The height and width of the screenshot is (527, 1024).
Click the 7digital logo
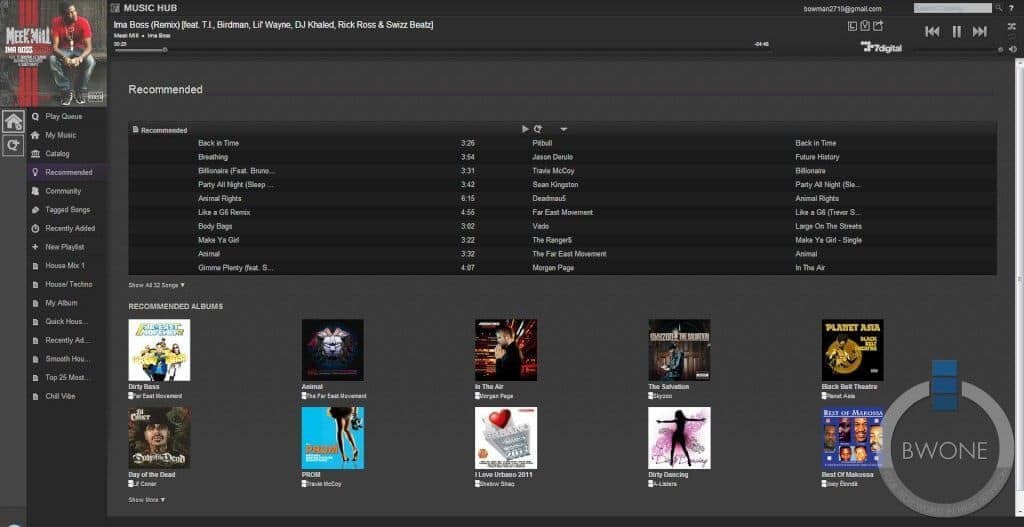click(881, 47)
